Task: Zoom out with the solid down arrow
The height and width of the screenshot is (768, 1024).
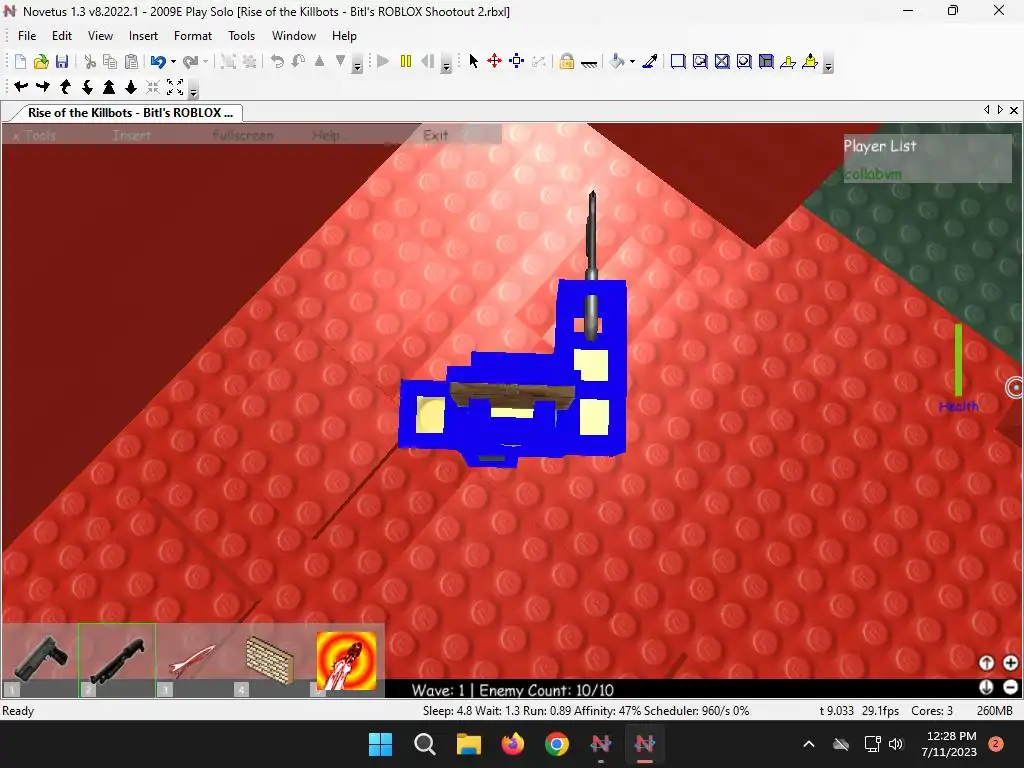Action: [131, 86]
